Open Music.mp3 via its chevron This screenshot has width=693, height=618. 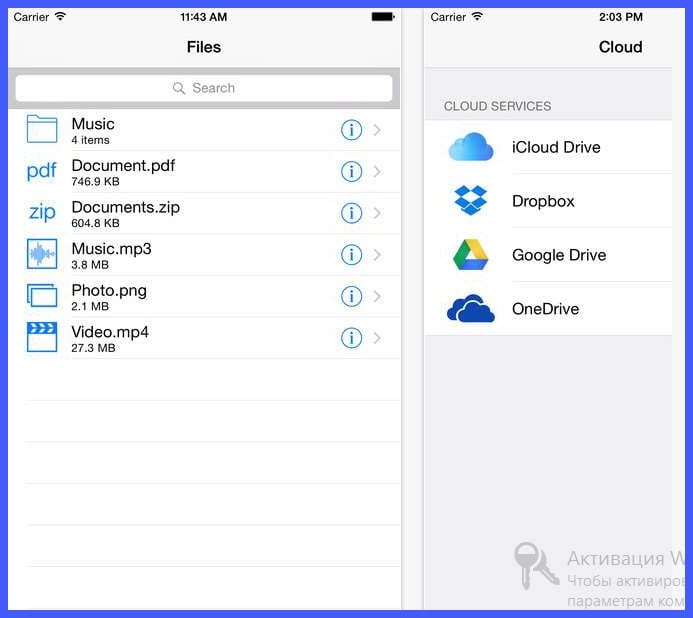point(377,255)
